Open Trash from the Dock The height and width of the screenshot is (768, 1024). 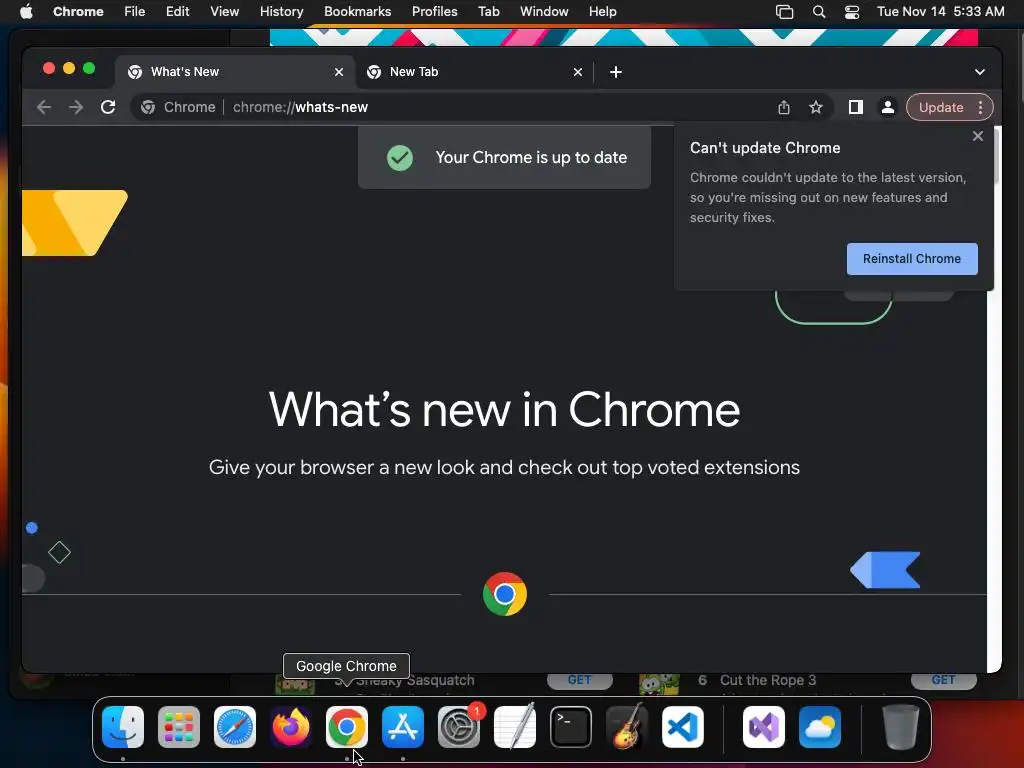pyautogui.click(x=901, y=727)
